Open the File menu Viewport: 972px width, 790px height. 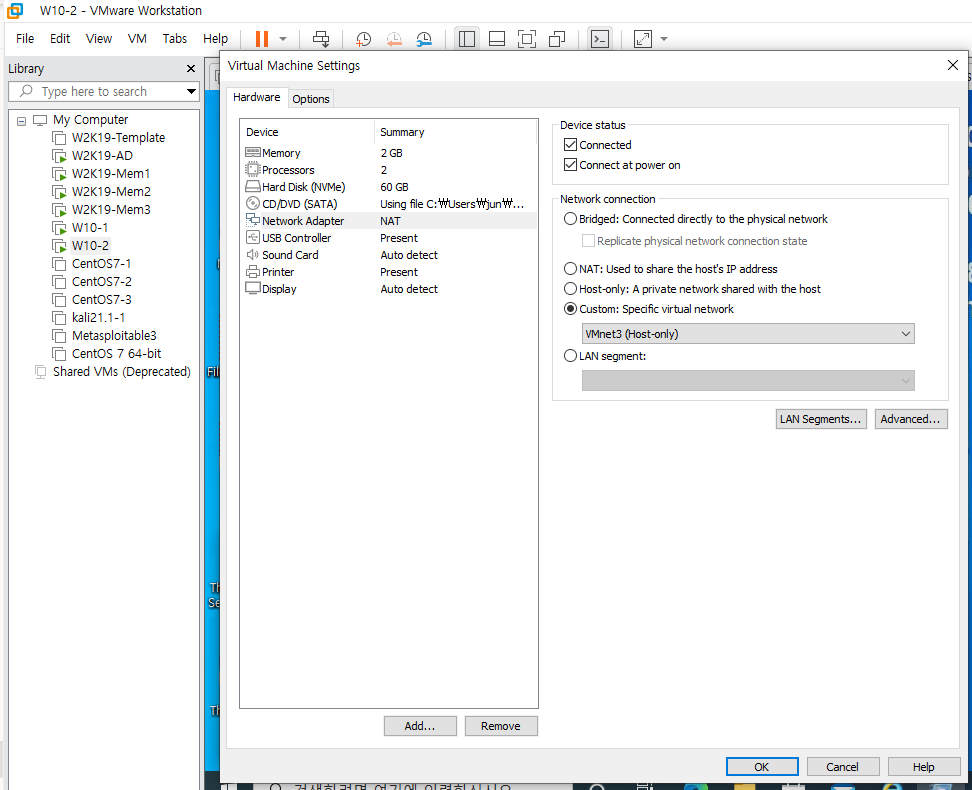pyautogui.click(x=25, y=38)
